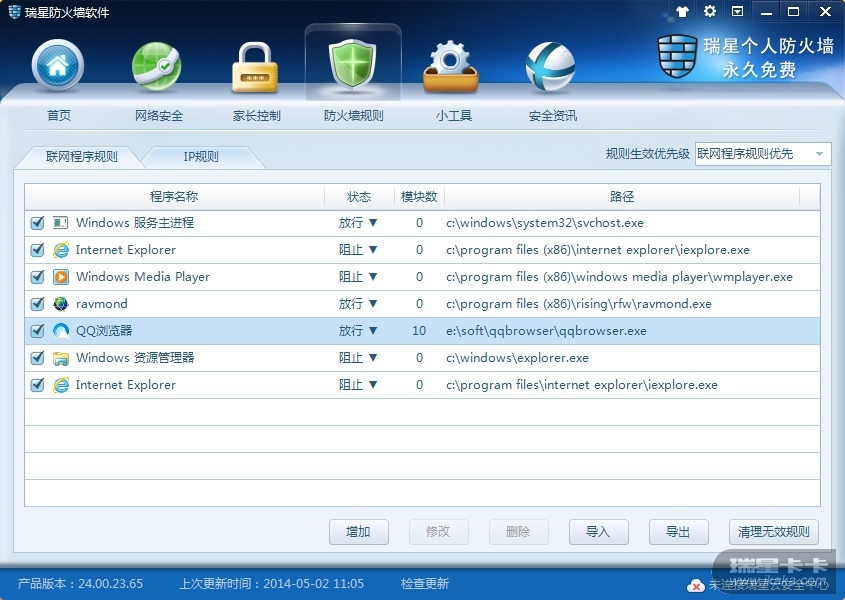Screen dimensions: 845x600
Task: Select the green shield Firewall Rules icon
Action: [x=353, y=65]
